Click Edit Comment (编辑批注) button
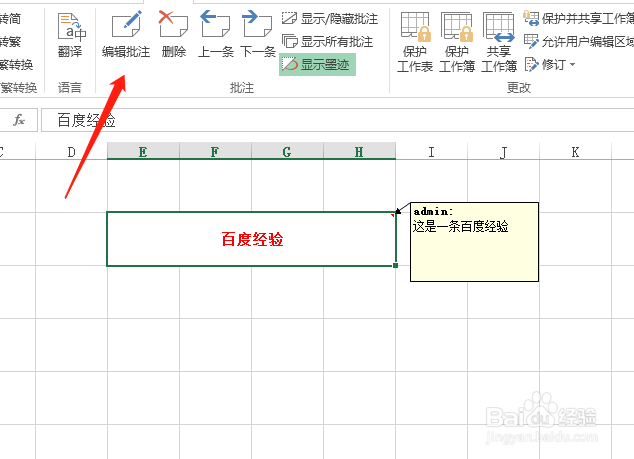Viewport: 634px width, 459px height. (126, 35)
